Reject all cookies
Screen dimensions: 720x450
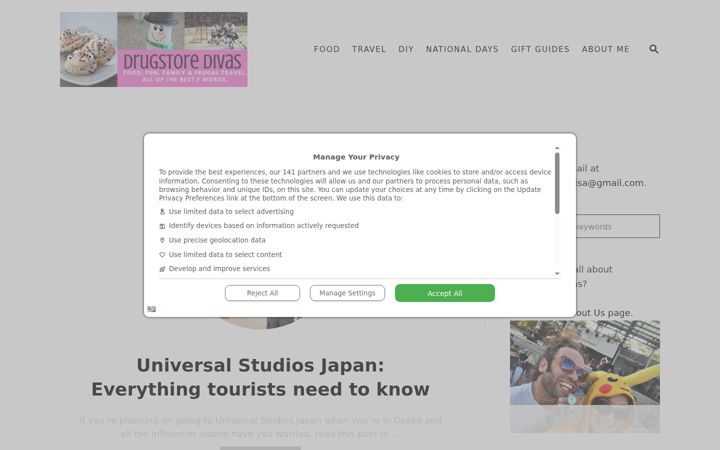pos(262,293)
